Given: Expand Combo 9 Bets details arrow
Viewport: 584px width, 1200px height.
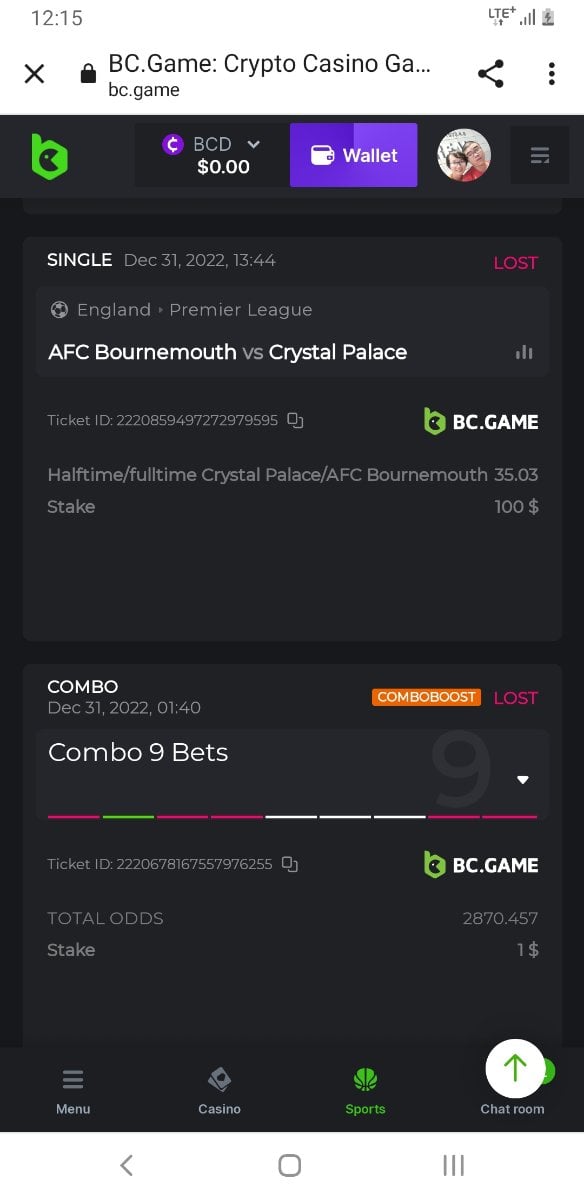Looking at the screenshot, I should point(523,780).
